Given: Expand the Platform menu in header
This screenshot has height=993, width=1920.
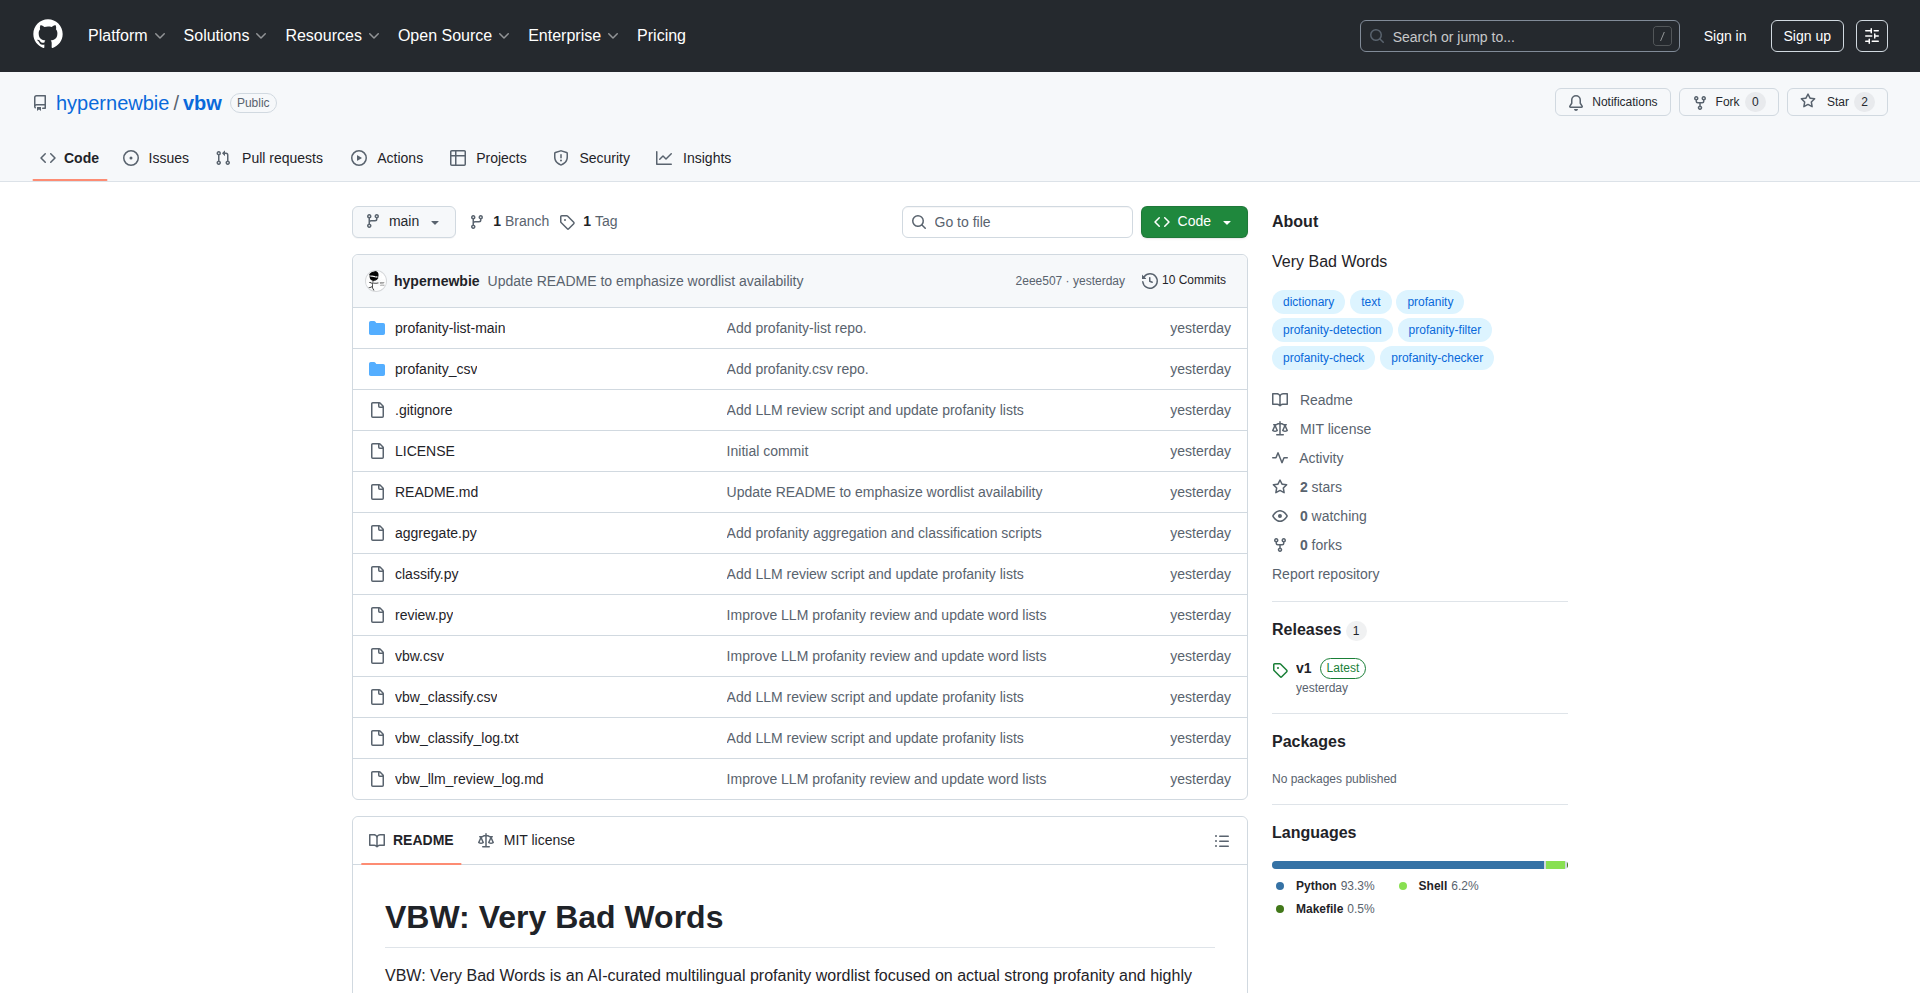Looking at the screenshot, I should point(126,36).
